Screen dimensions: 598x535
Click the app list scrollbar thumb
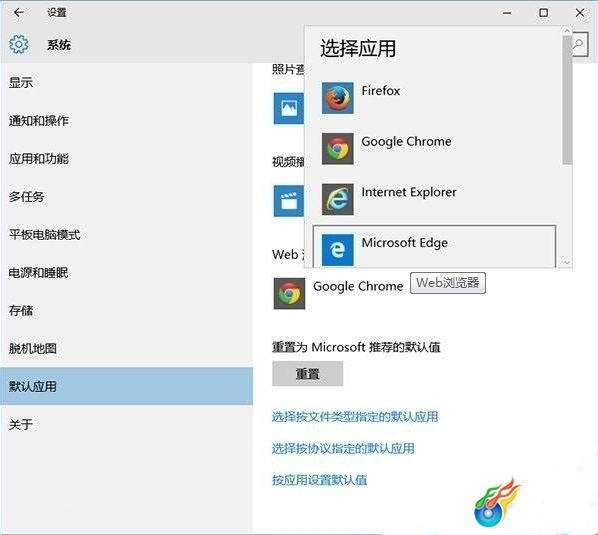pyautogui.click(x=567, y=100)
